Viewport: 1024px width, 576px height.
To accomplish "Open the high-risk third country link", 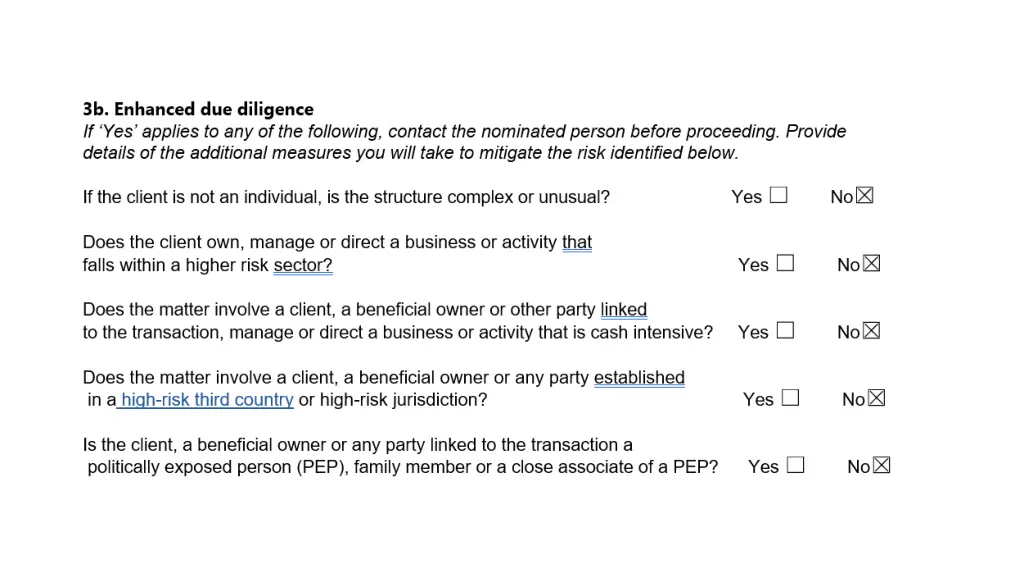I will [207, 400].
